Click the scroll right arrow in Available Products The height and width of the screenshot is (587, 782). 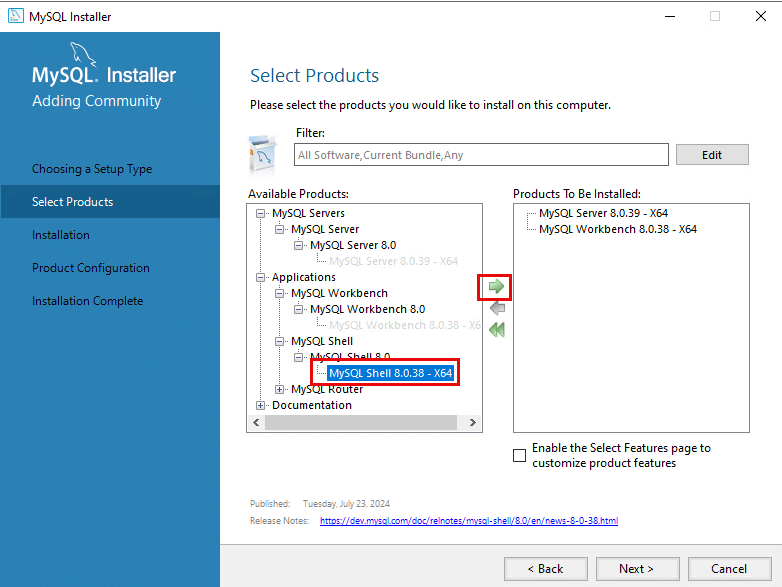pos(472,422)
